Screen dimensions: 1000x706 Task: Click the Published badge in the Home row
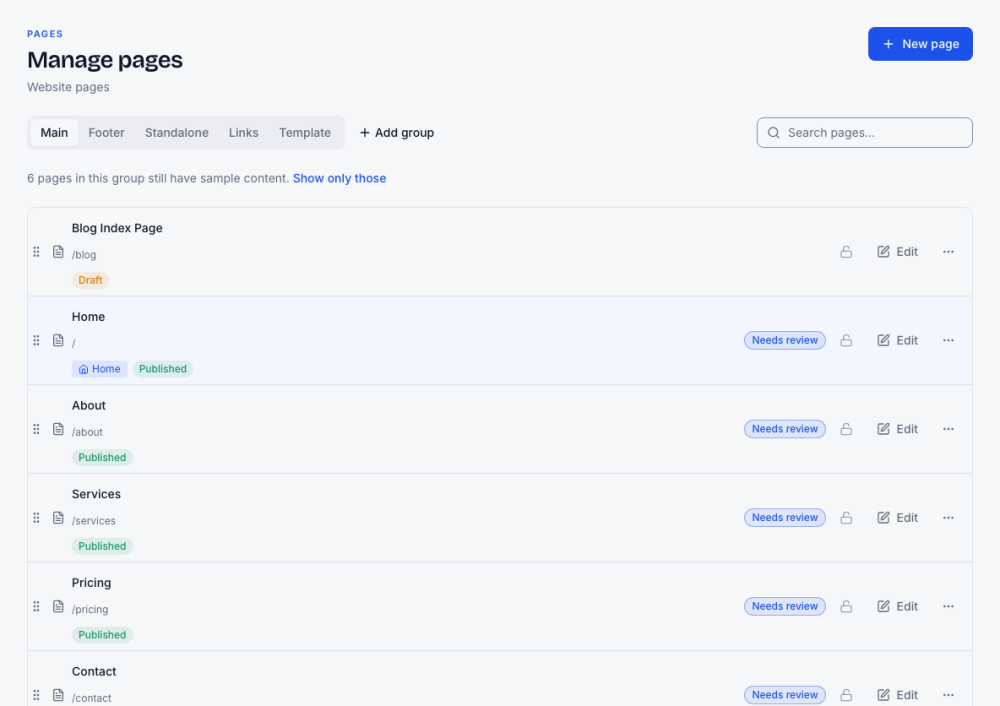tap(163, 369)
